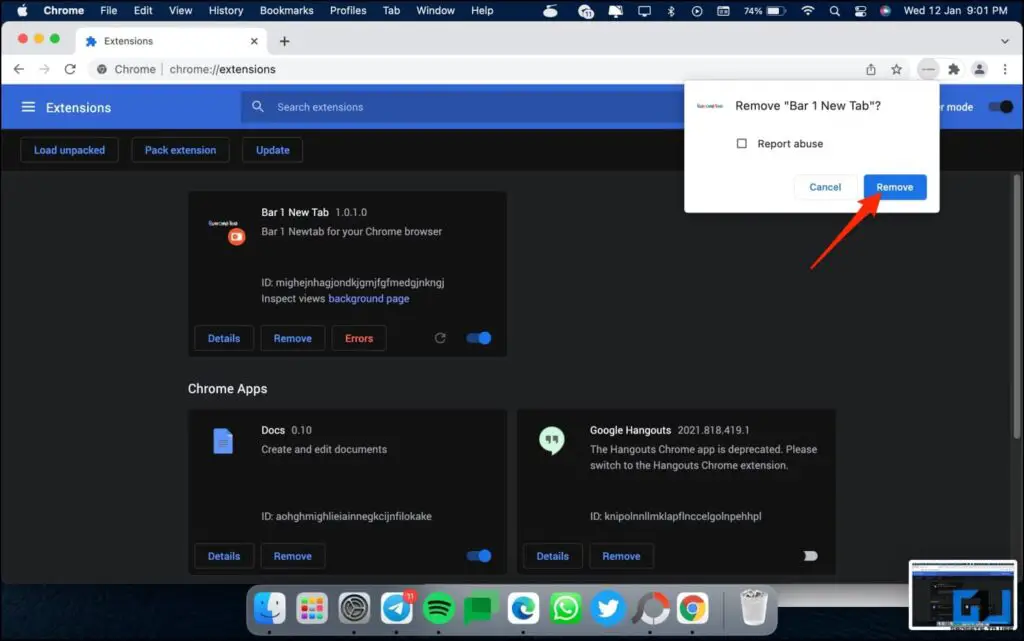Open Google Chrome from the Dock
Image resolution: width=1024 pixels, height=641 pixels.
tap(692, 608)
